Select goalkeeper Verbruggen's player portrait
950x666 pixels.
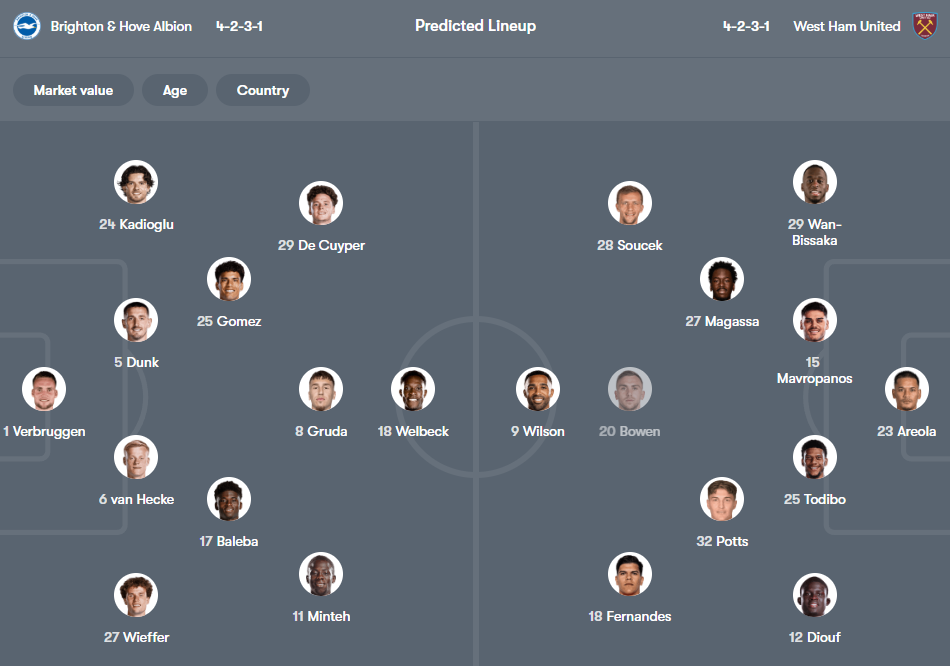44,389
